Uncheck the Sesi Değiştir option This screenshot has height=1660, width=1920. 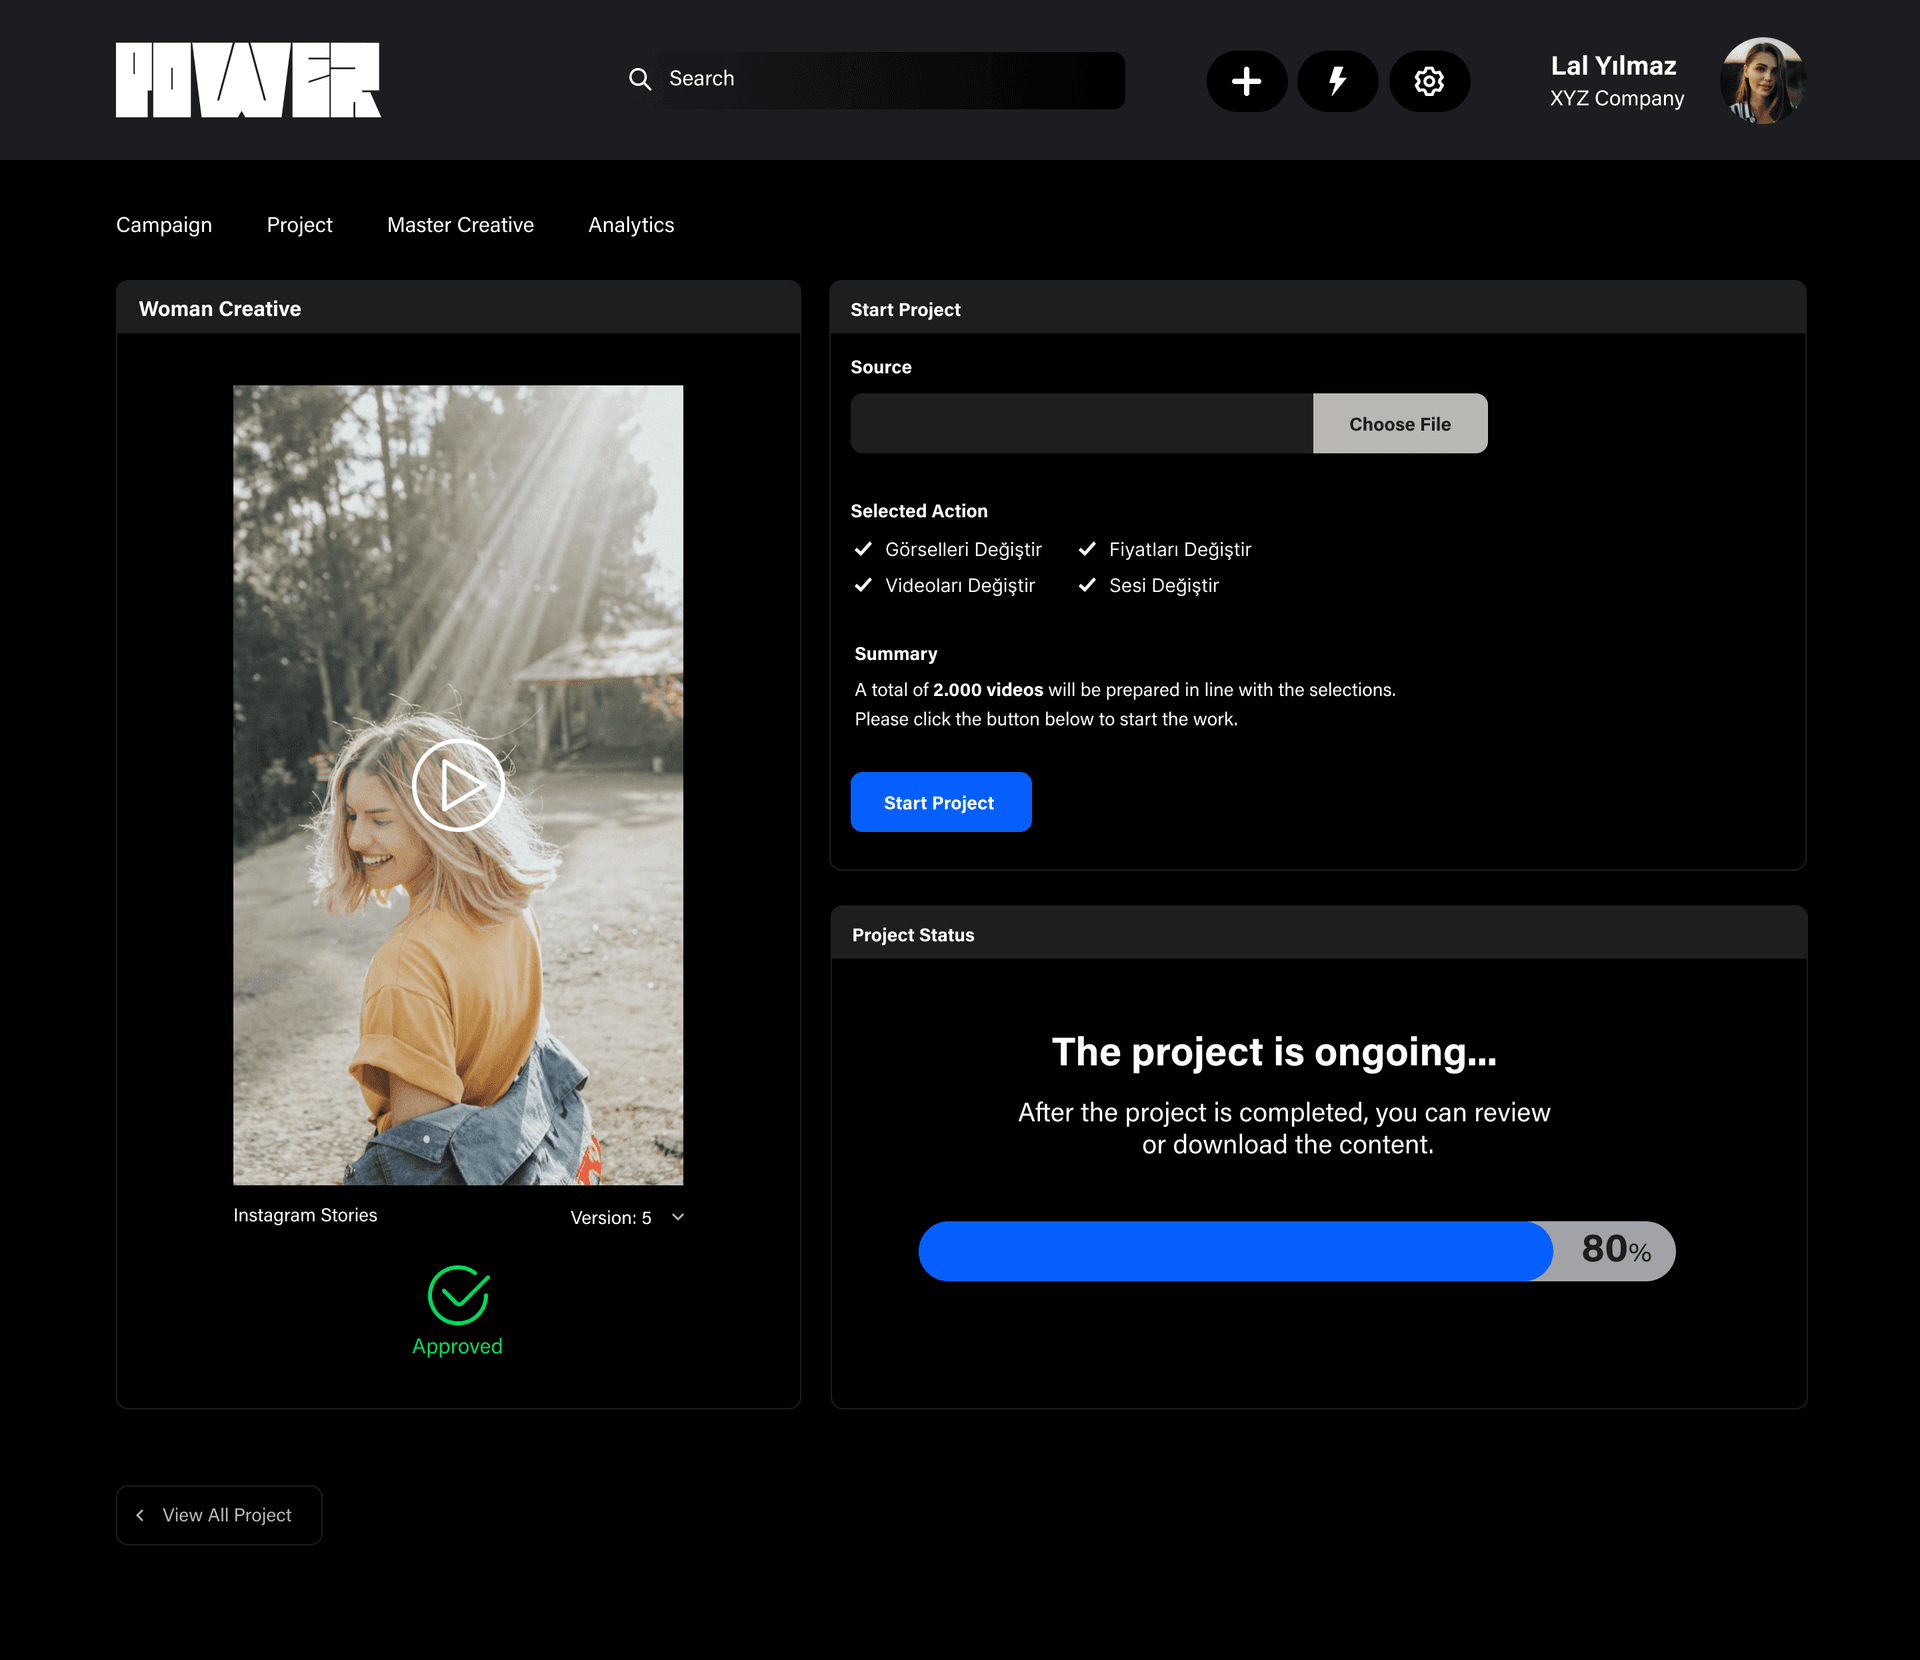(1088, 585)
